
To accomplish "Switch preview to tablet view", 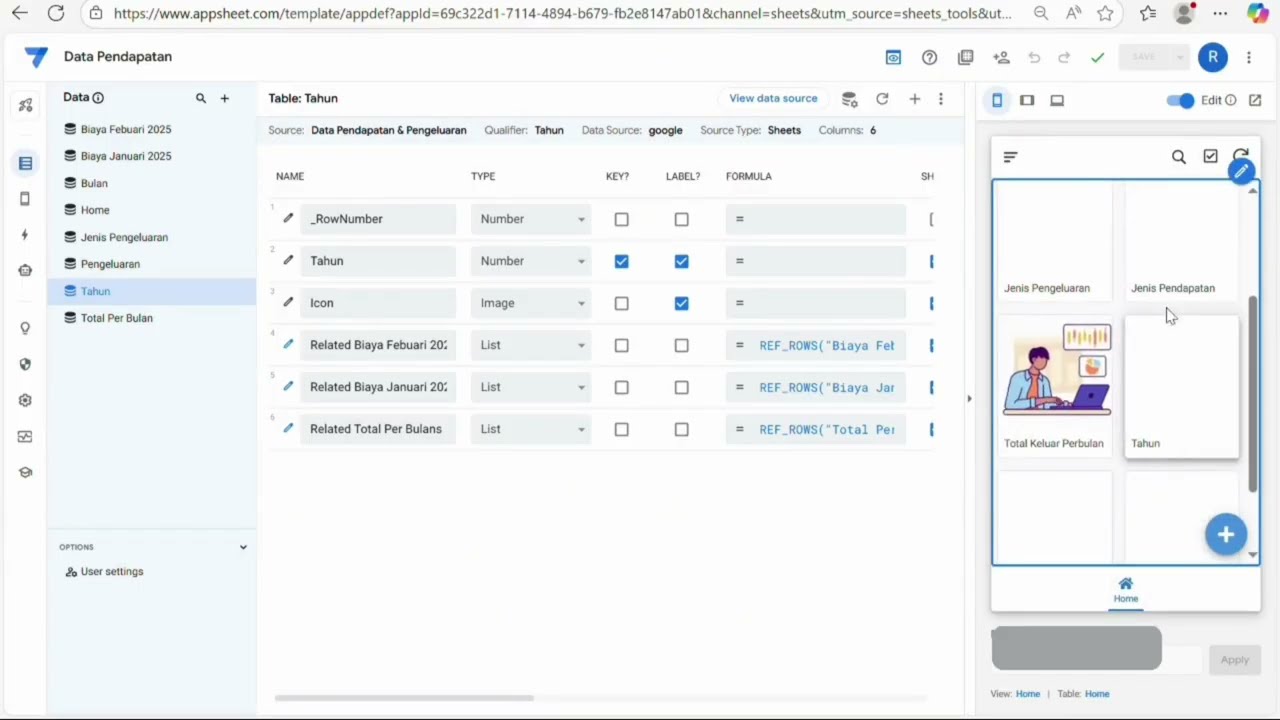I will pyautogui.click(x=1027, y=100).
